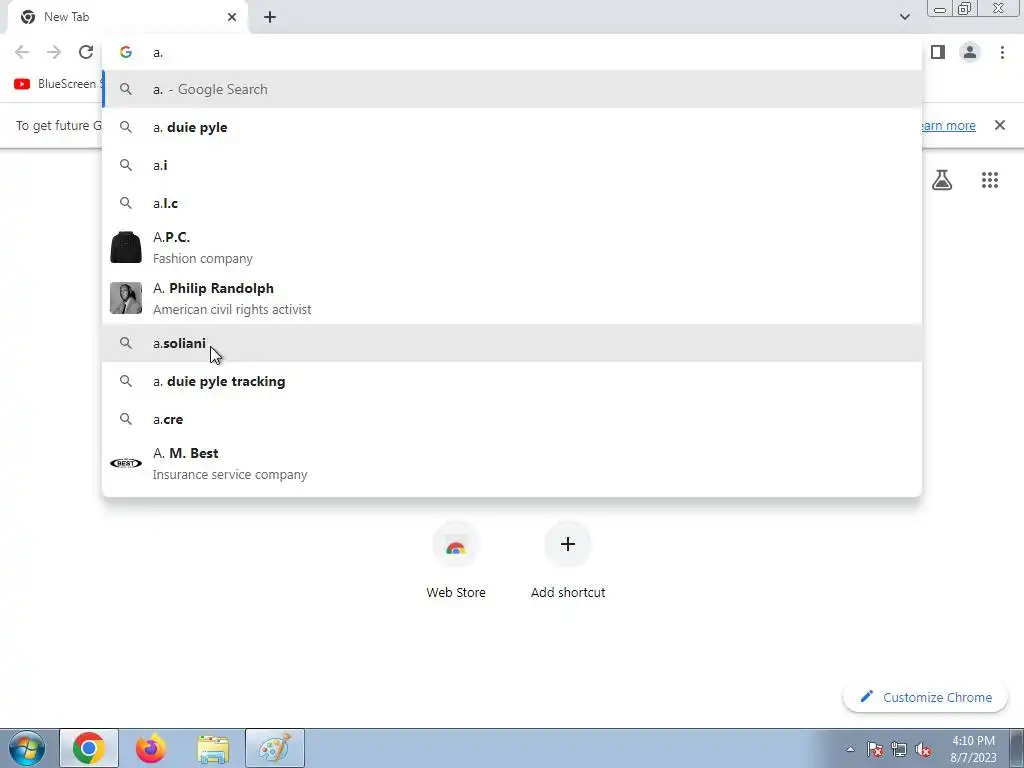Open the Web Store shortcut
Viewport: 1024px width, 768px height.
456,560
